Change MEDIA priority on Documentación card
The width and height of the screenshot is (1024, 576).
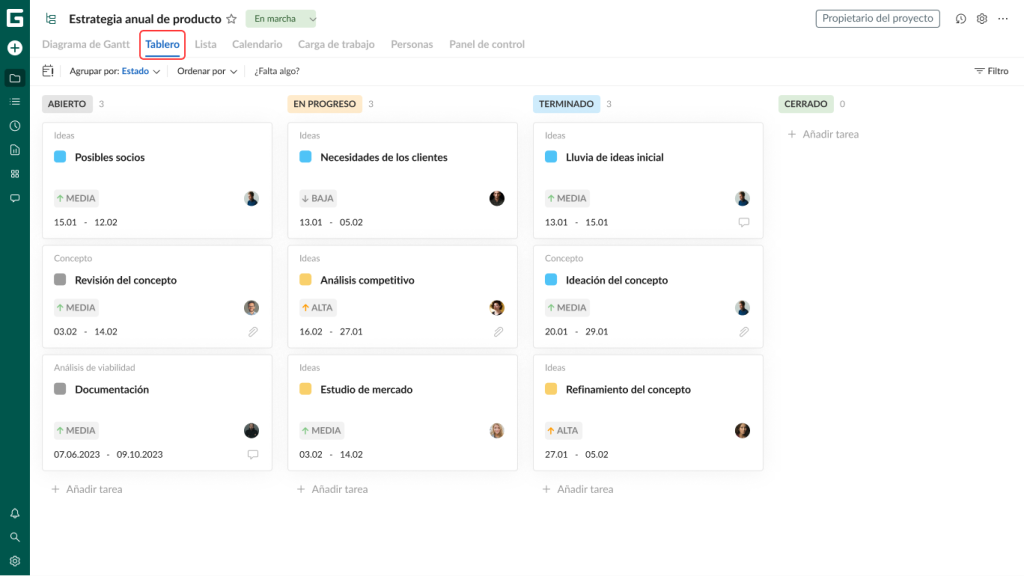[76, 430]
